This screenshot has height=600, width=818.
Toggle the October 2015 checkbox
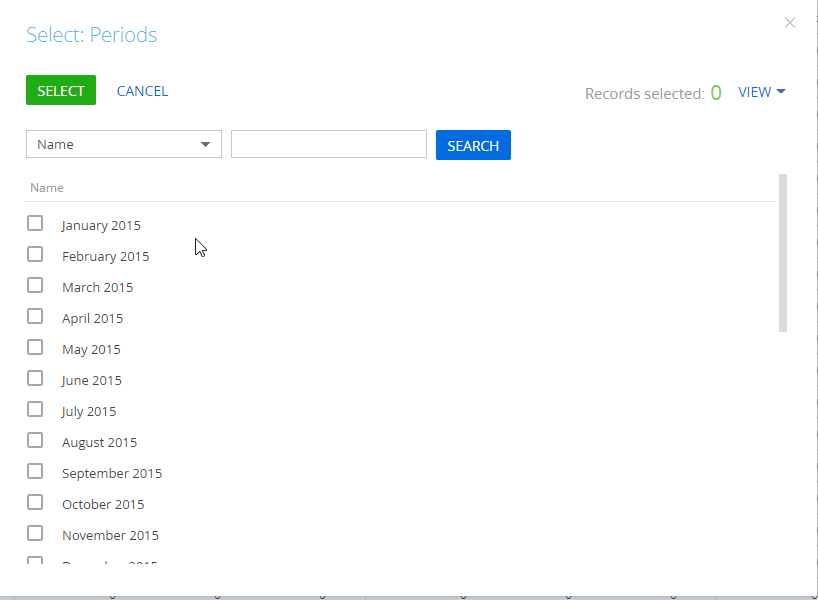coord(35,502)
